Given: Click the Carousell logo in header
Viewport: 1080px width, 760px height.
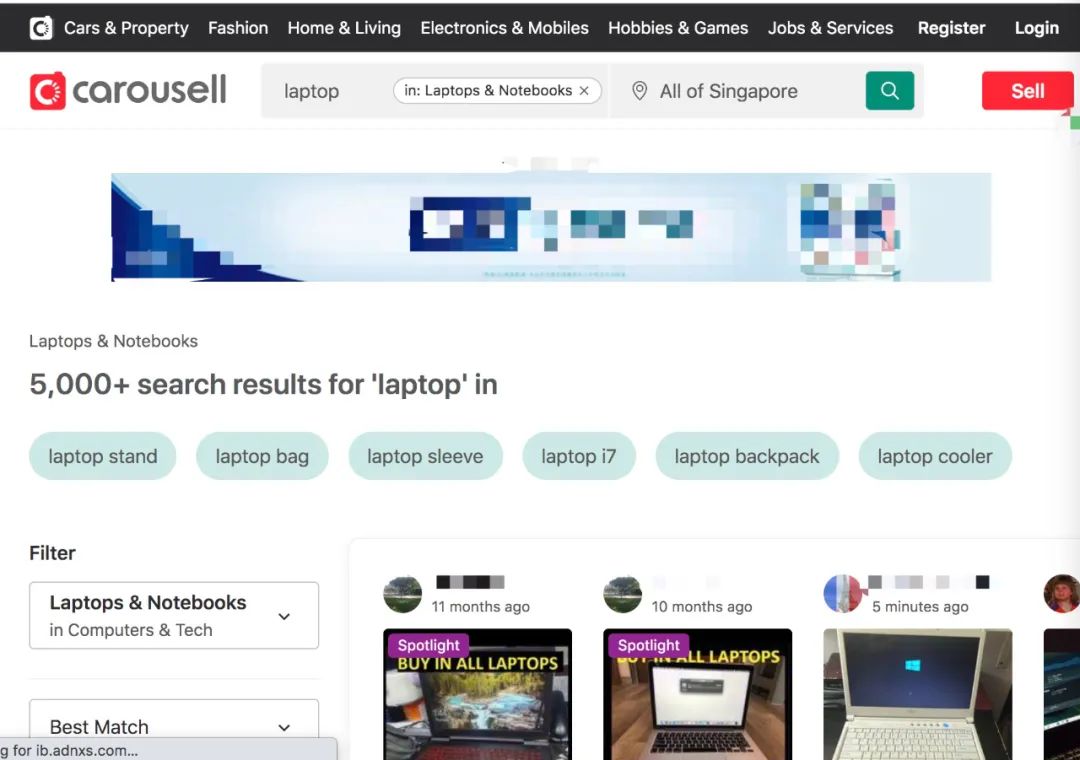Looking at the screenshot, I should coord(128,90).
